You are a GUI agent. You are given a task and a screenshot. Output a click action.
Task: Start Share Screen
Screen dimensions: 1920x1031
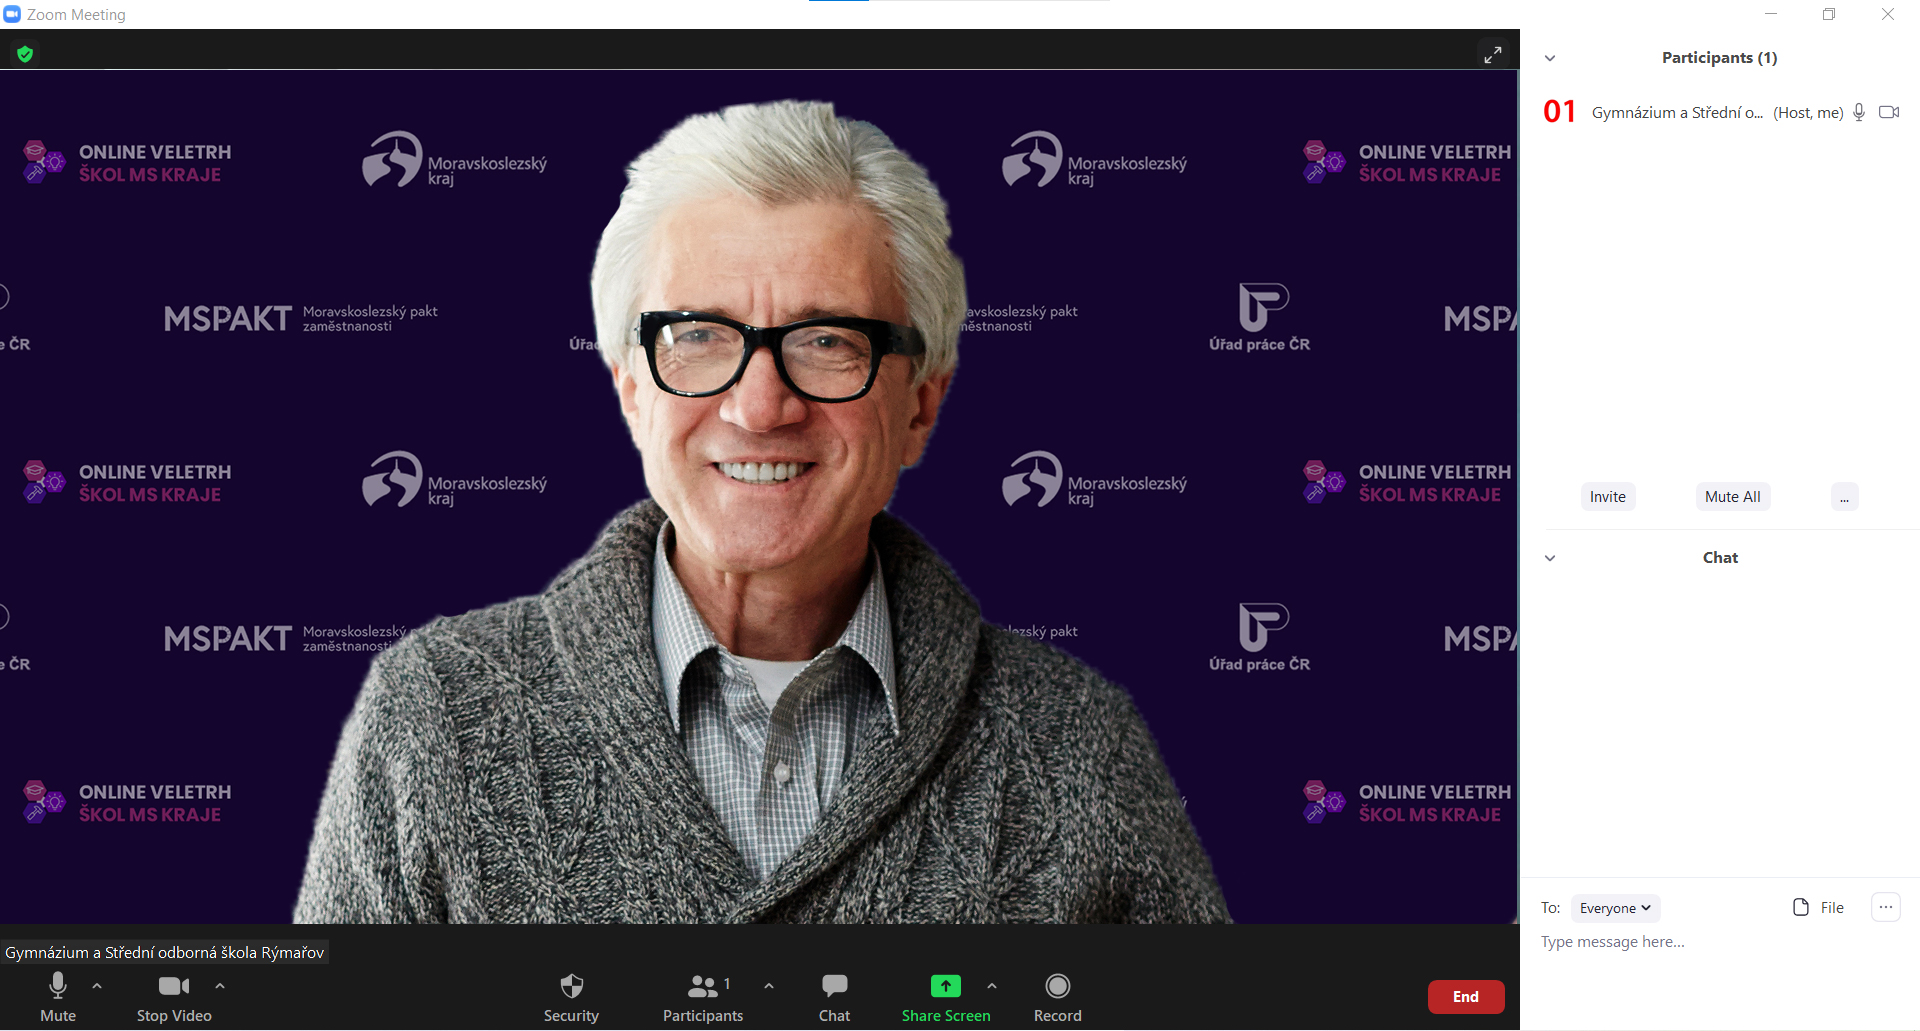pyautogui.click(x=946, y=997)
